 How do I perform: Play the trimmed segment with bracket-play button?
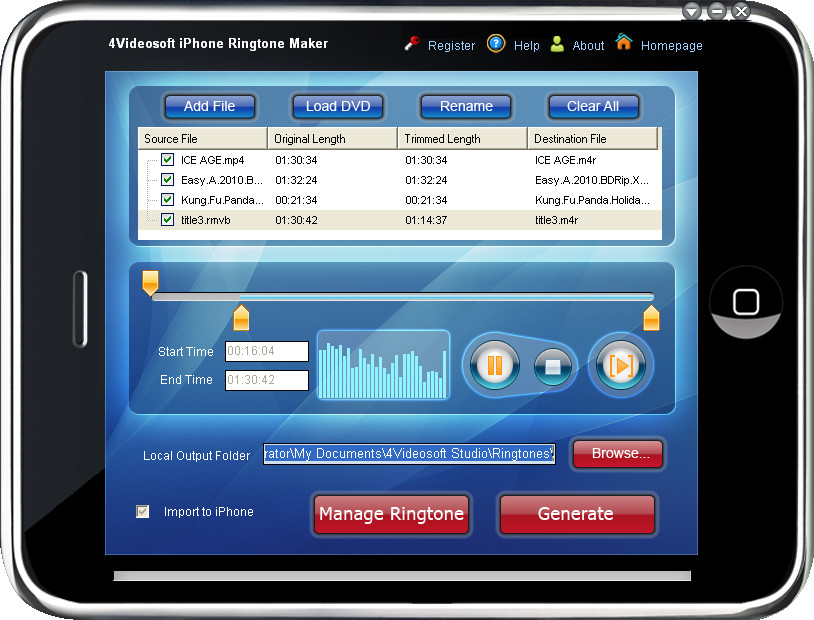(621, 366)
